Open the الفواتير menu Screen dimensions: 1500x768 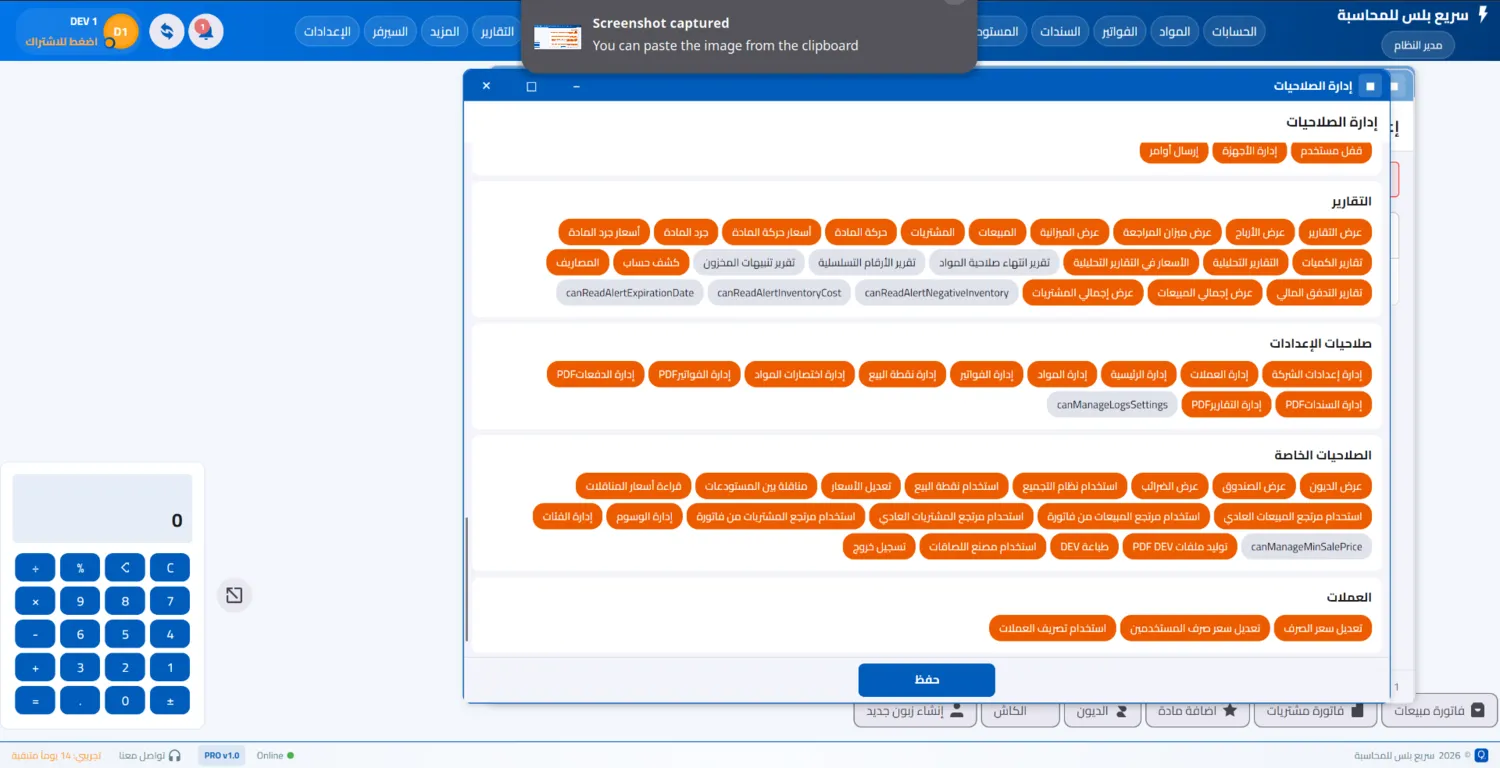tap(1119, 32)
